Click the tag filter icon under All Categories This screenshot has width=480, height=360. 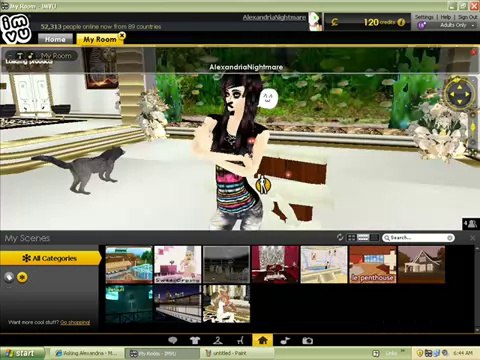point(9,277)
